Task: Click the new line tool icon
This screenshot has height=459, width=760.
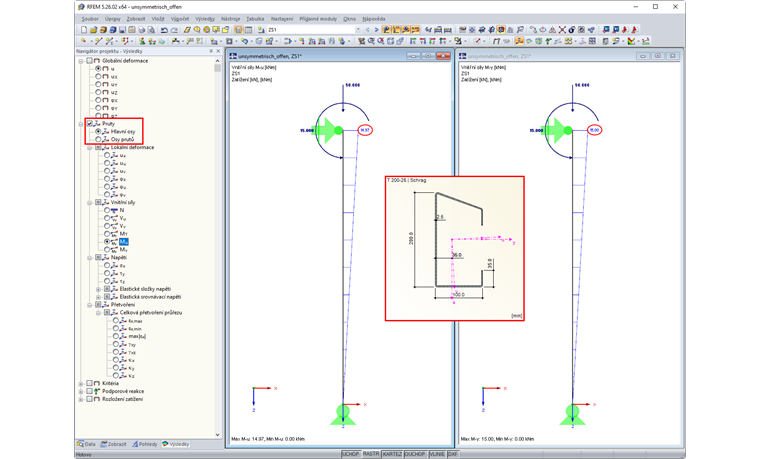Action: [98, 41]
